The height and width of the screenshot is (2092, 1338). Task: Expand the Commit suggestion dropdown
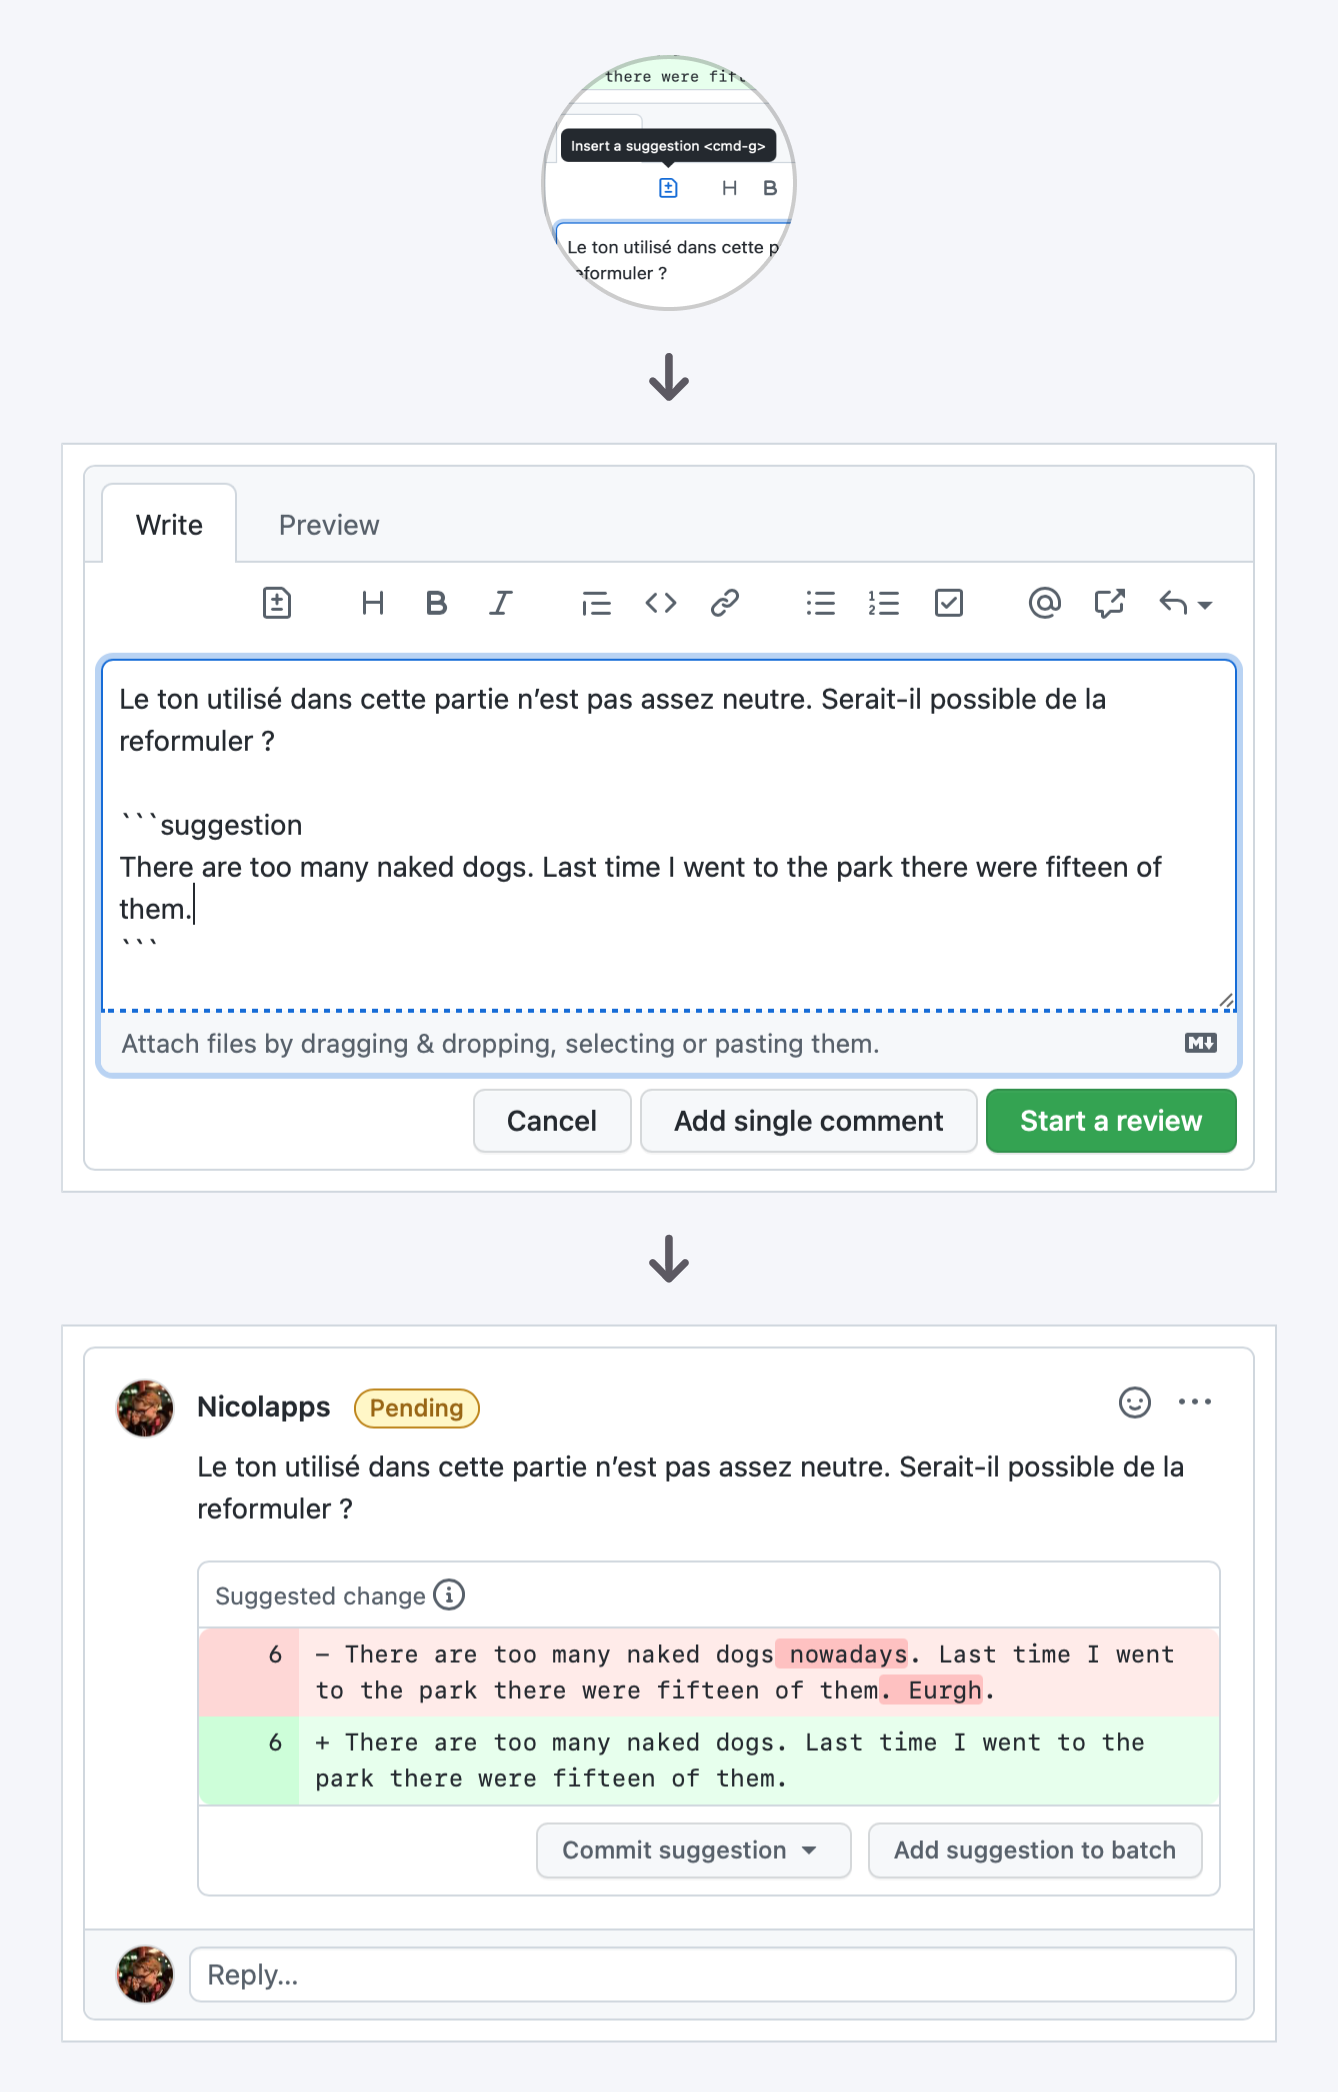pos(694,1850)
